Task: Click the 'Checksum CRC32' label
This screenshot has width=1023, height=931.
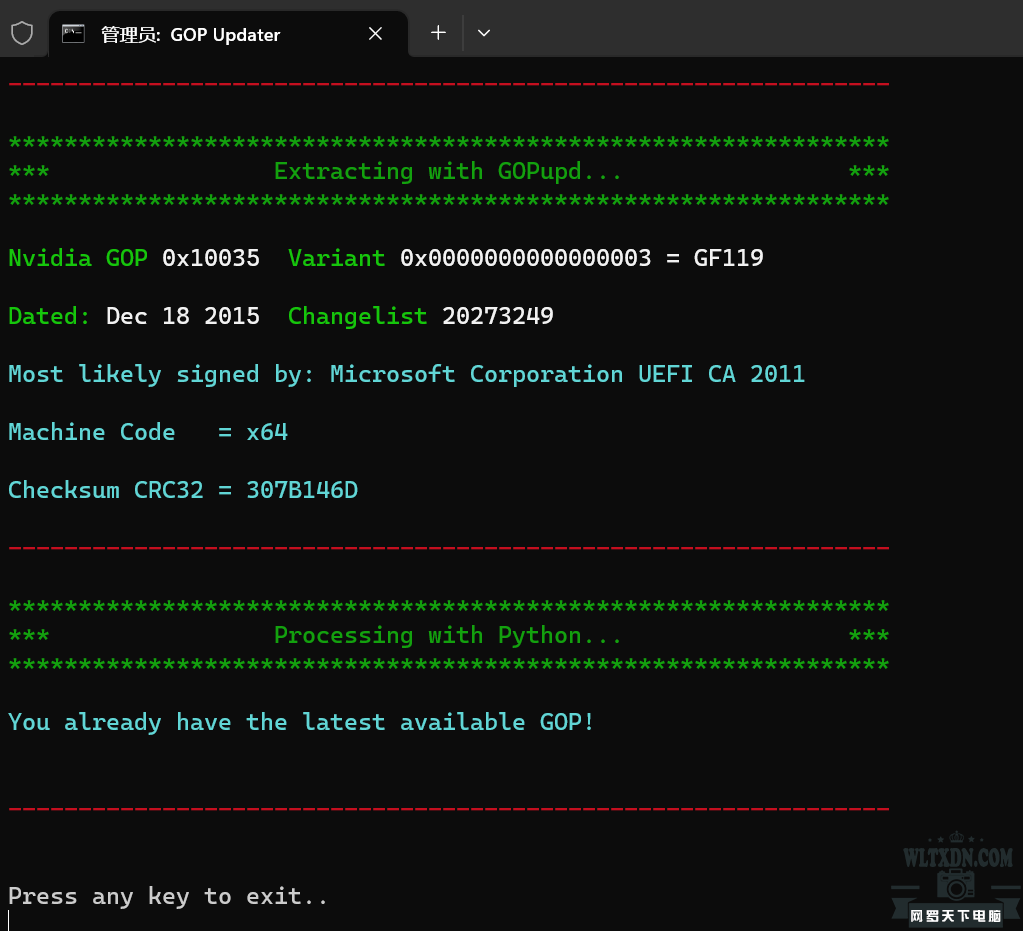Action: (x=106, y=490)
